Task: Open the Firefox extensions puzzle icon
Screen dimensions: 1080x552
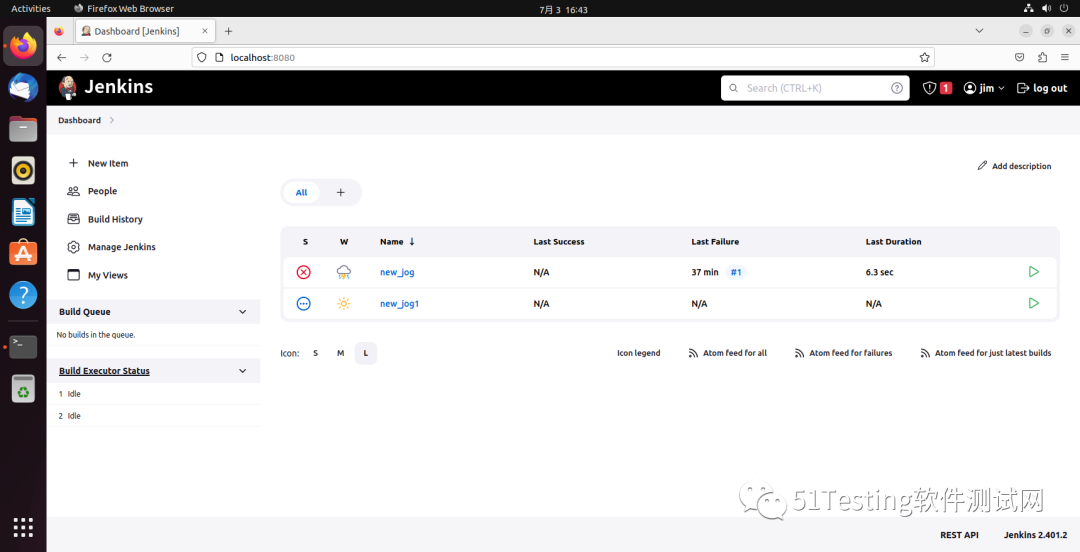Action: tap(1042, 57)
